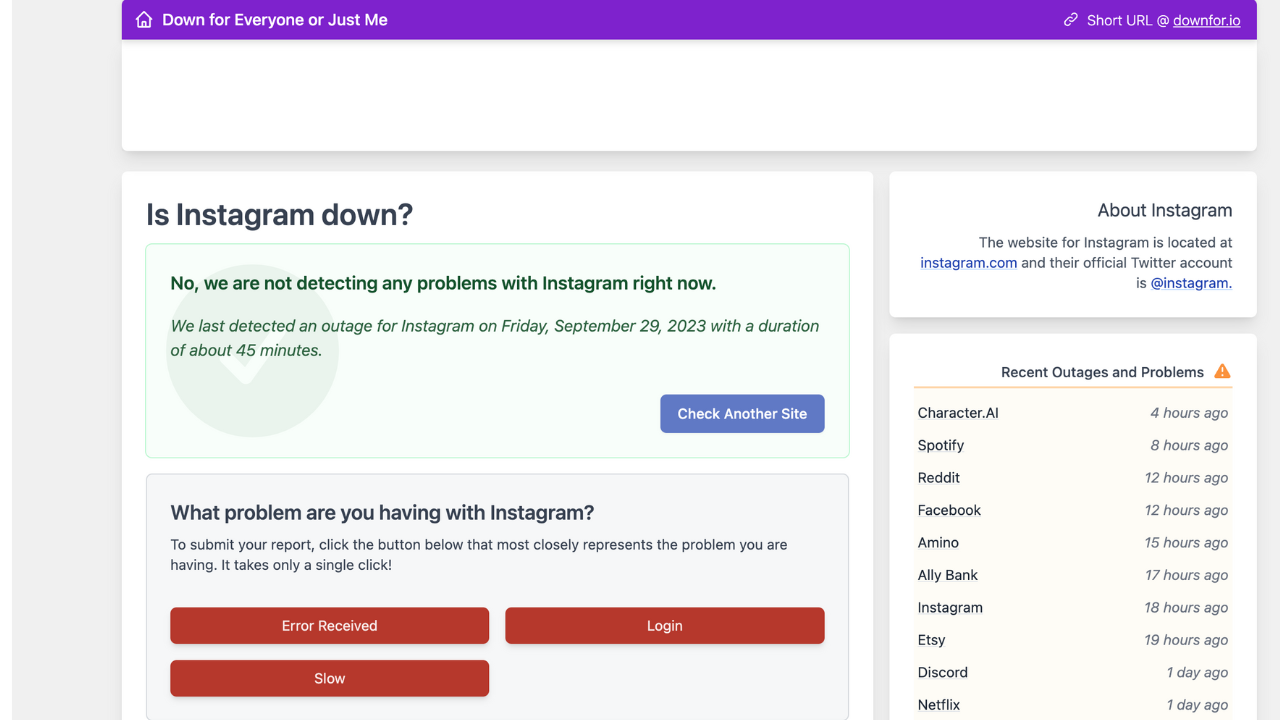Open Etsy in recent outages
1280x720 pixels.
click(x=931, y=640)
